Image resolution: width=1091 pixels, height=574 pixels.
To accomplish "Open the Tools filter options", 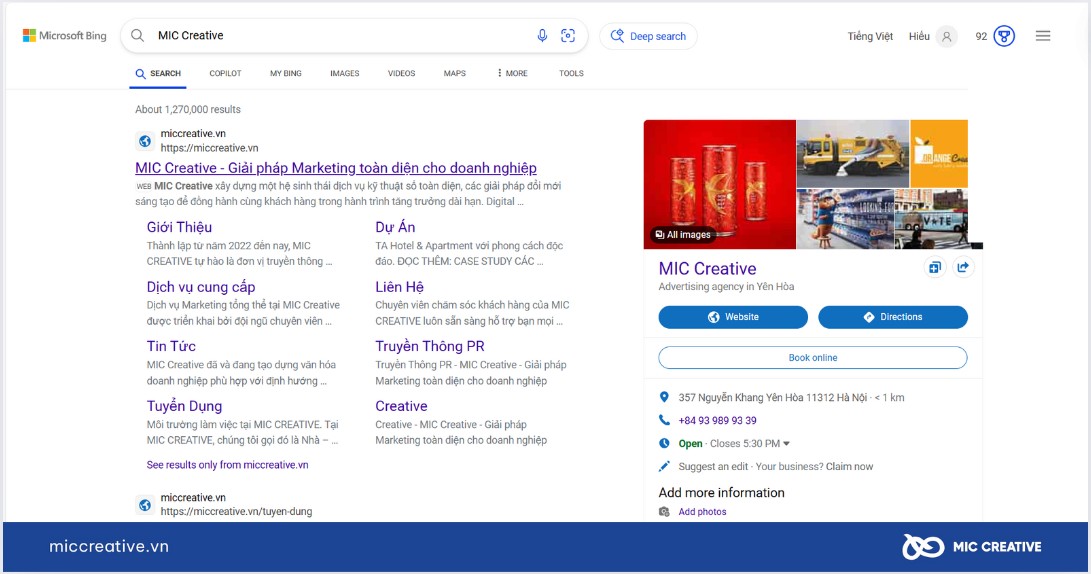I will click(571, 73).
